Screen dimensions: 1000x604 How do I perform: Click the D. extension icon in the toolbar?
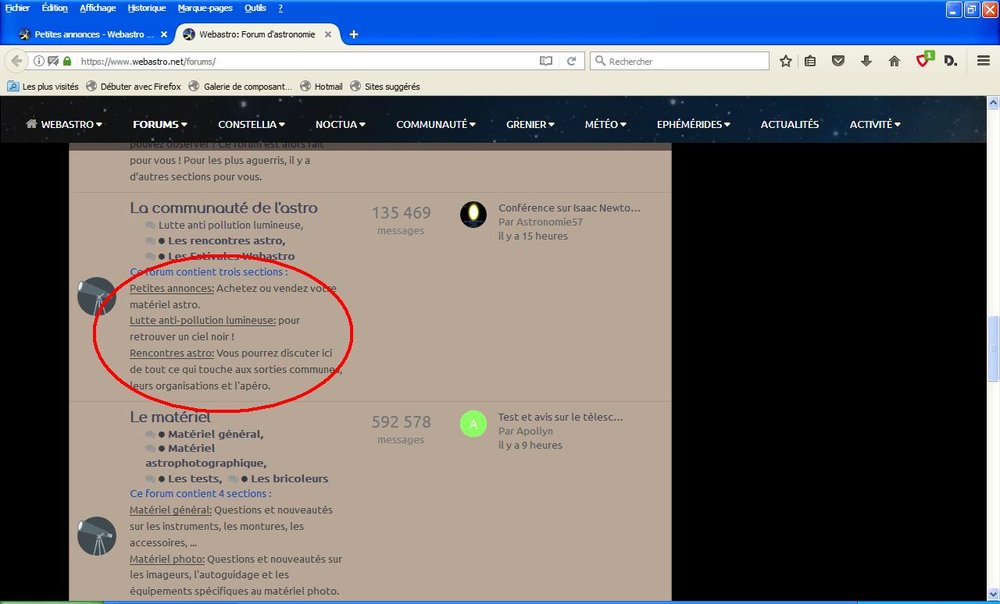tap(950, 61)
